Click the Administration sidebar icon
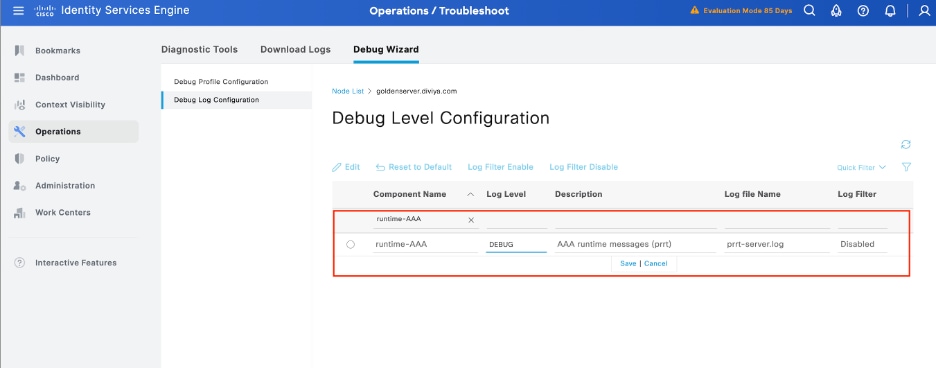The image size is (936, 368). click(x=19, y=186)
